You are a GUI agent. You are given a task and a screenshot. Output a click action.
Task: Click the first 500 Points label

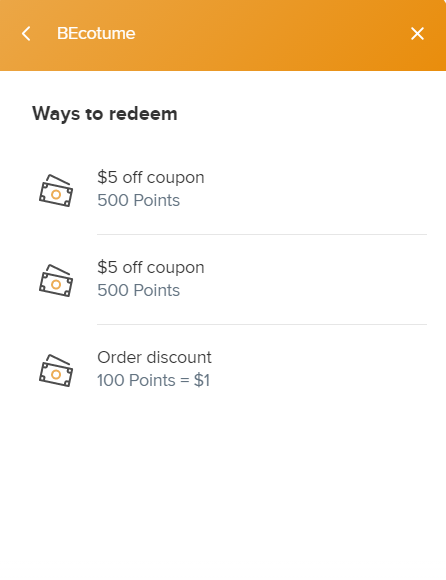[x=139, y=200]
